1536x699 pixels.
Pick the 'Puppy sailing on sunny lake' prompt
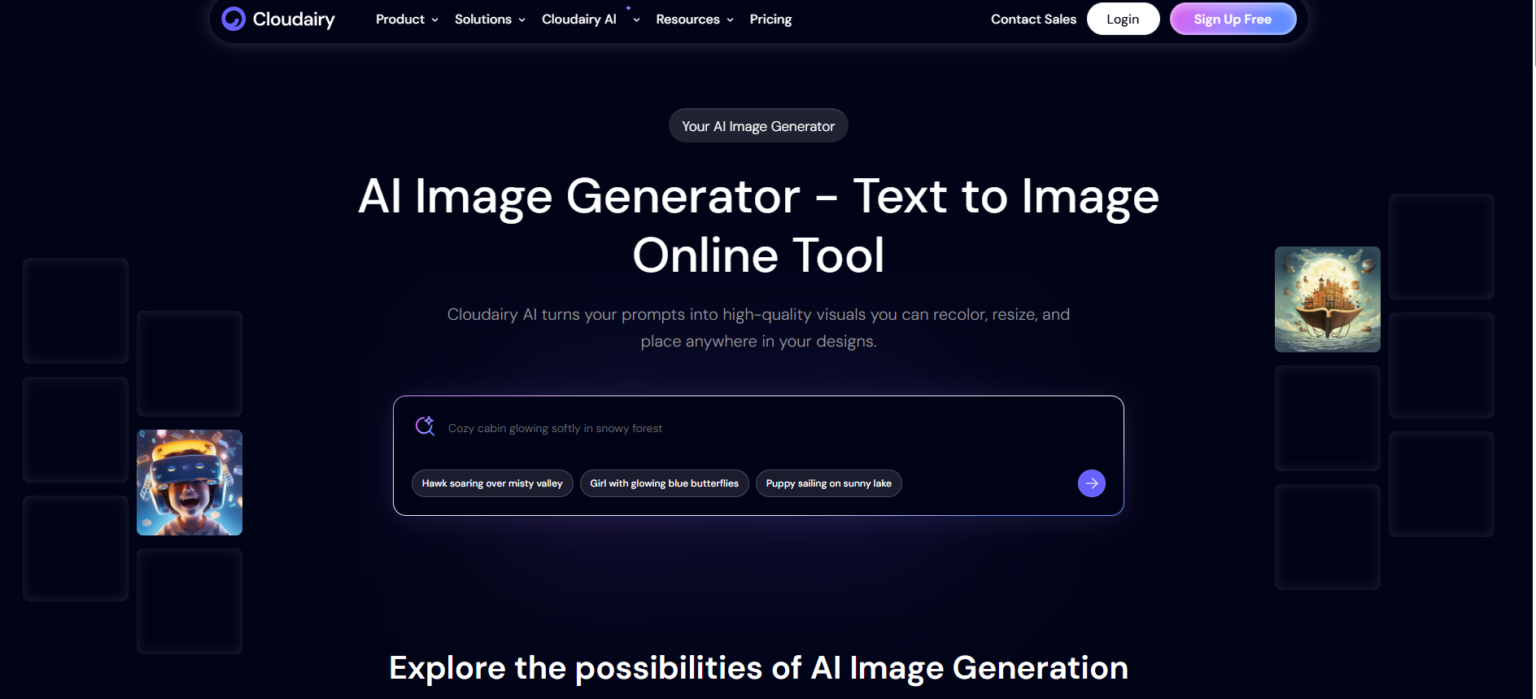828,483
